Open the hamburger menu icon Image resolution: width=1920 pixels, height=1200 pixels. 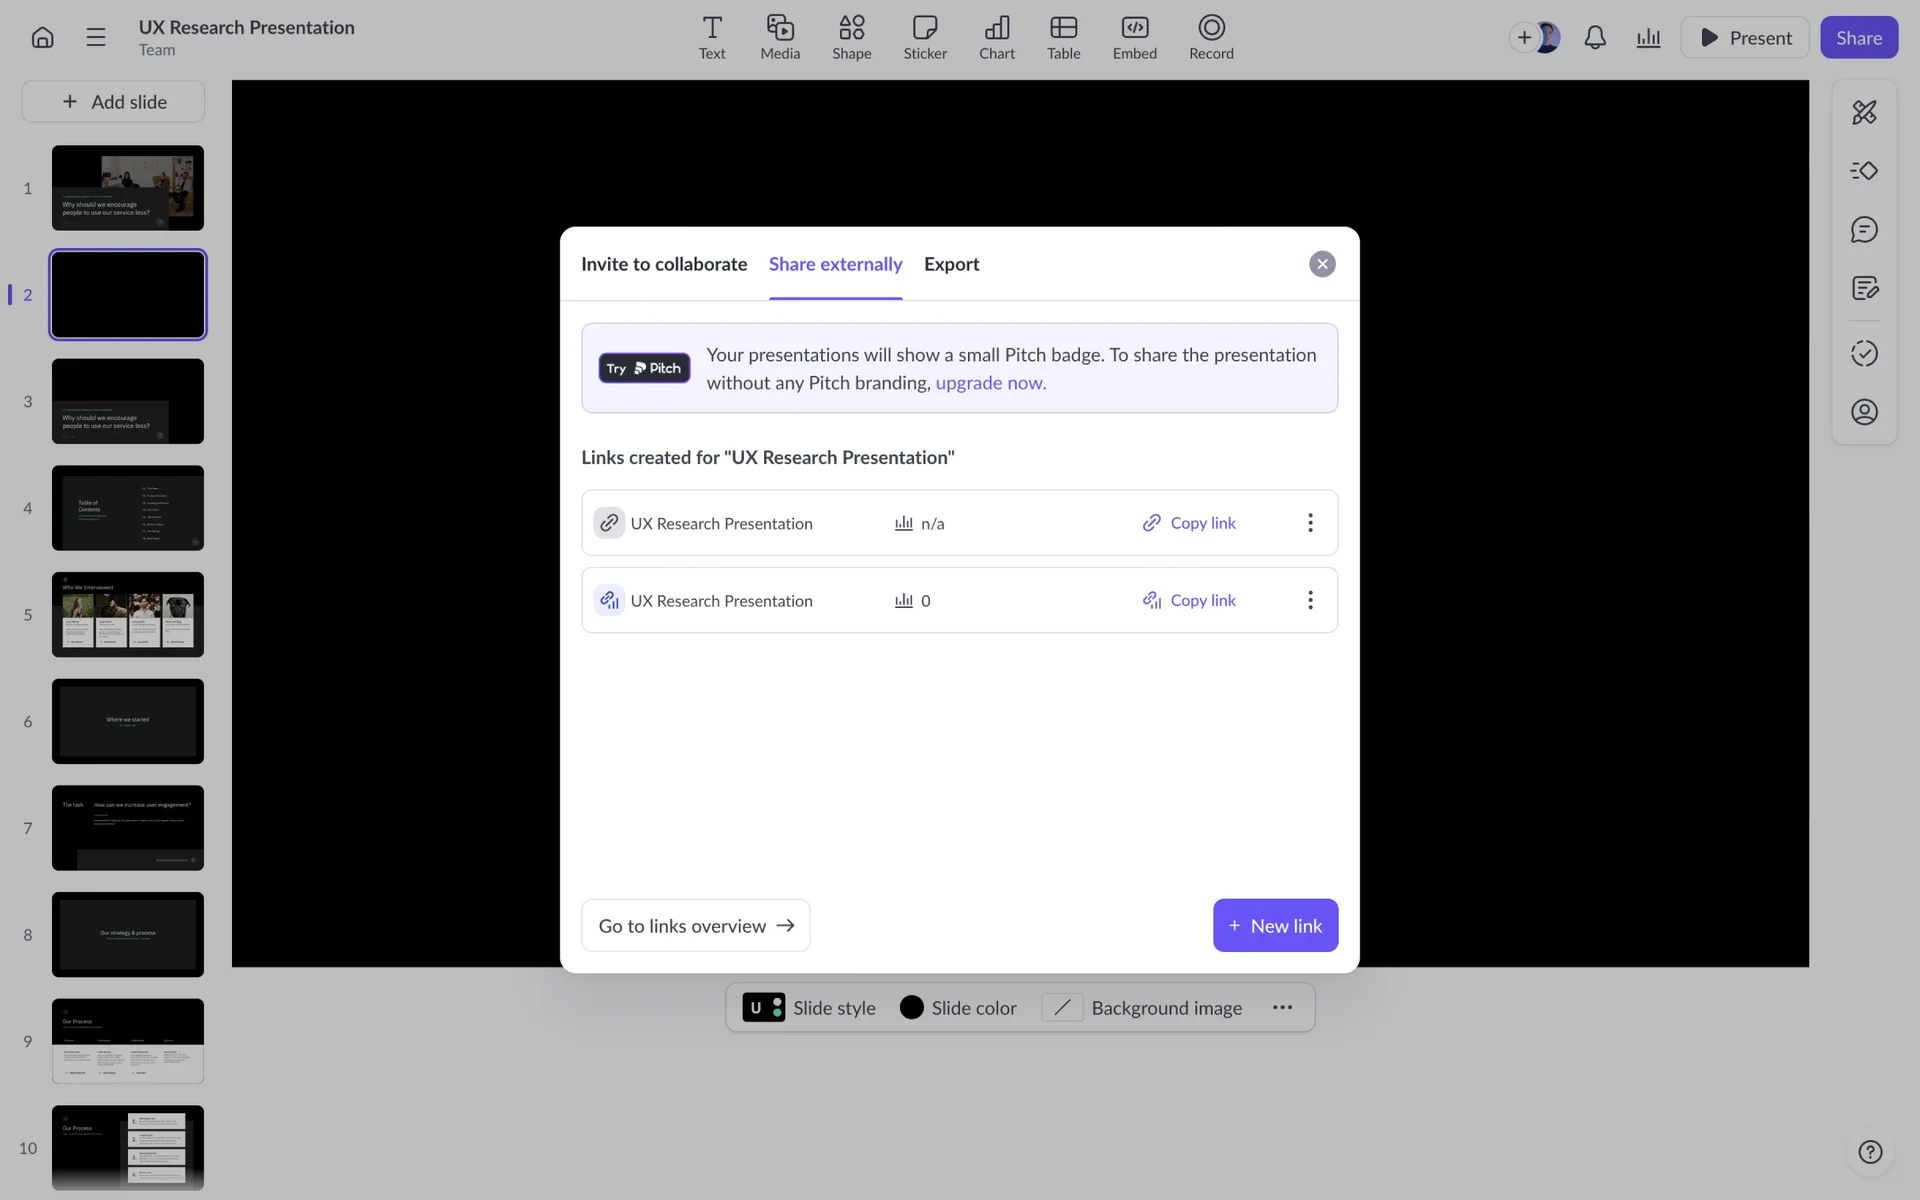96,38
